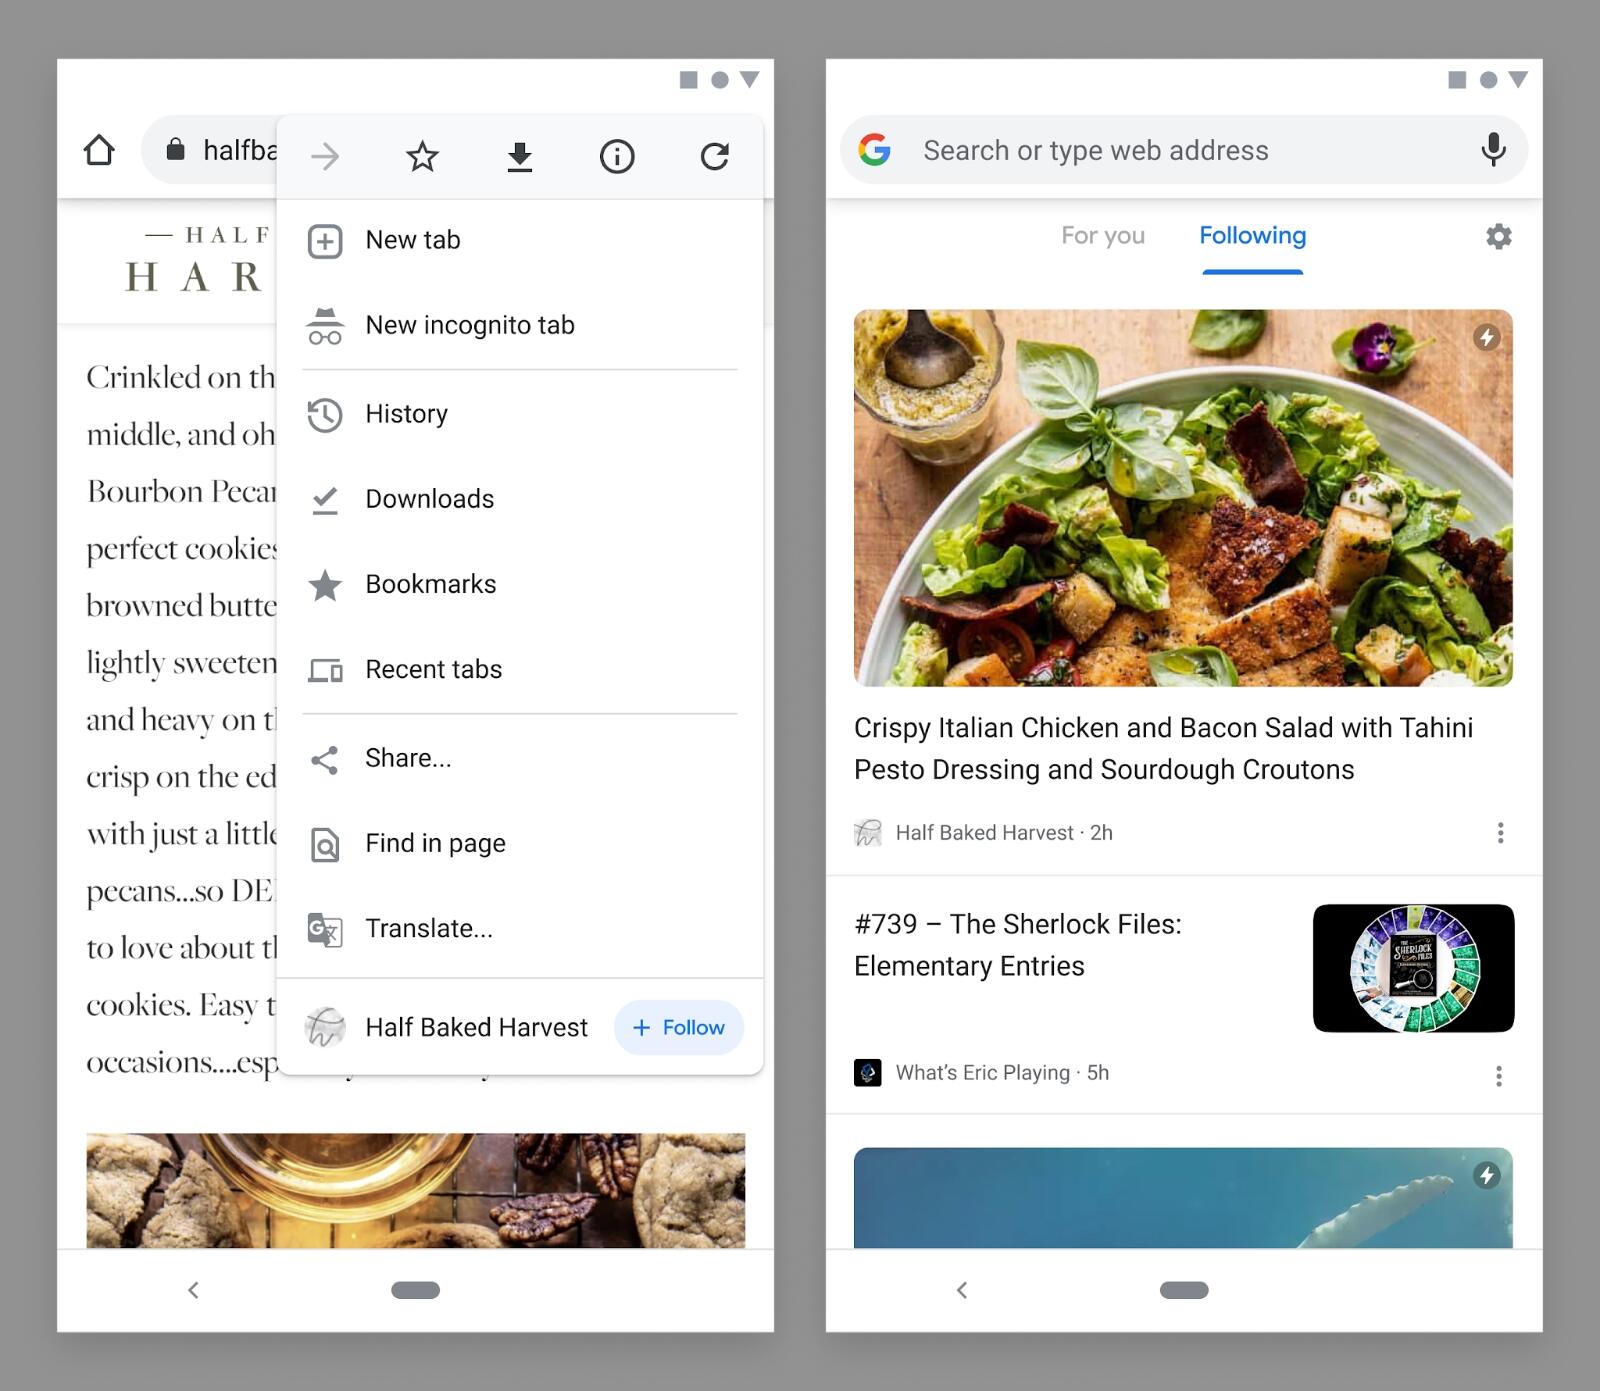Image resolution: width=1600 pixels, height=1391 pixels.
Task: Choose History from the menu
Action: (406, 414)
